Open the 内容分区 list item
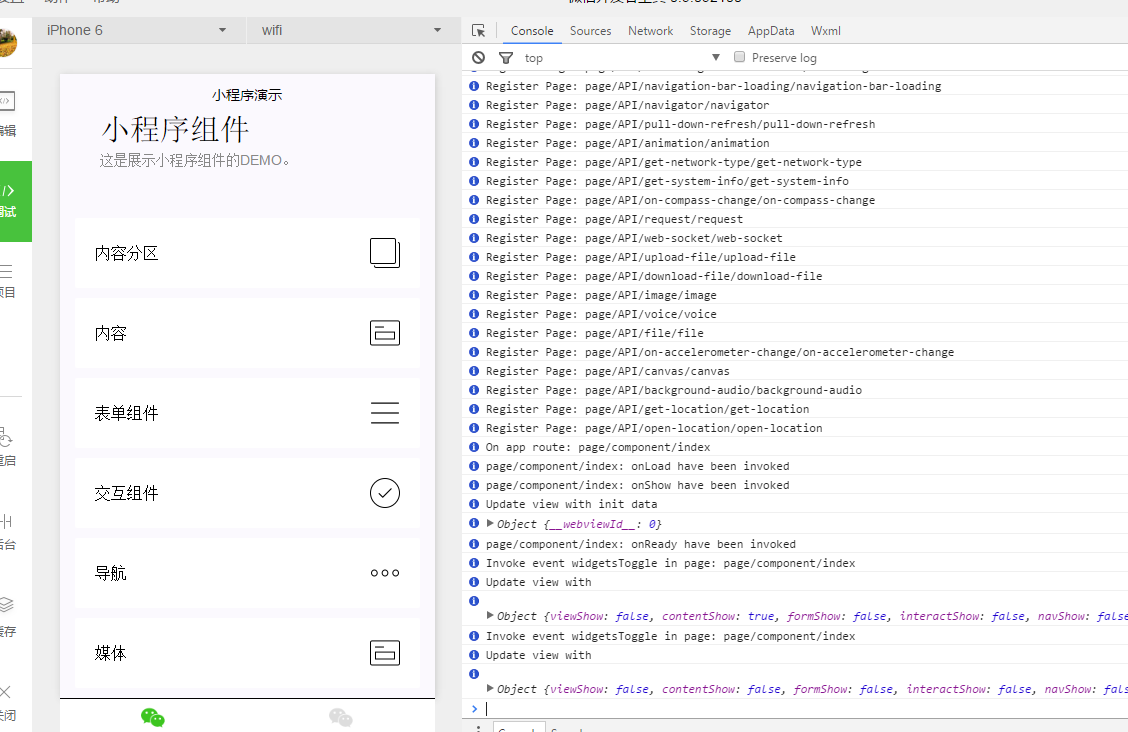Image resolution: width=1128 pixels, height=732 pixels. pos(247,253)
